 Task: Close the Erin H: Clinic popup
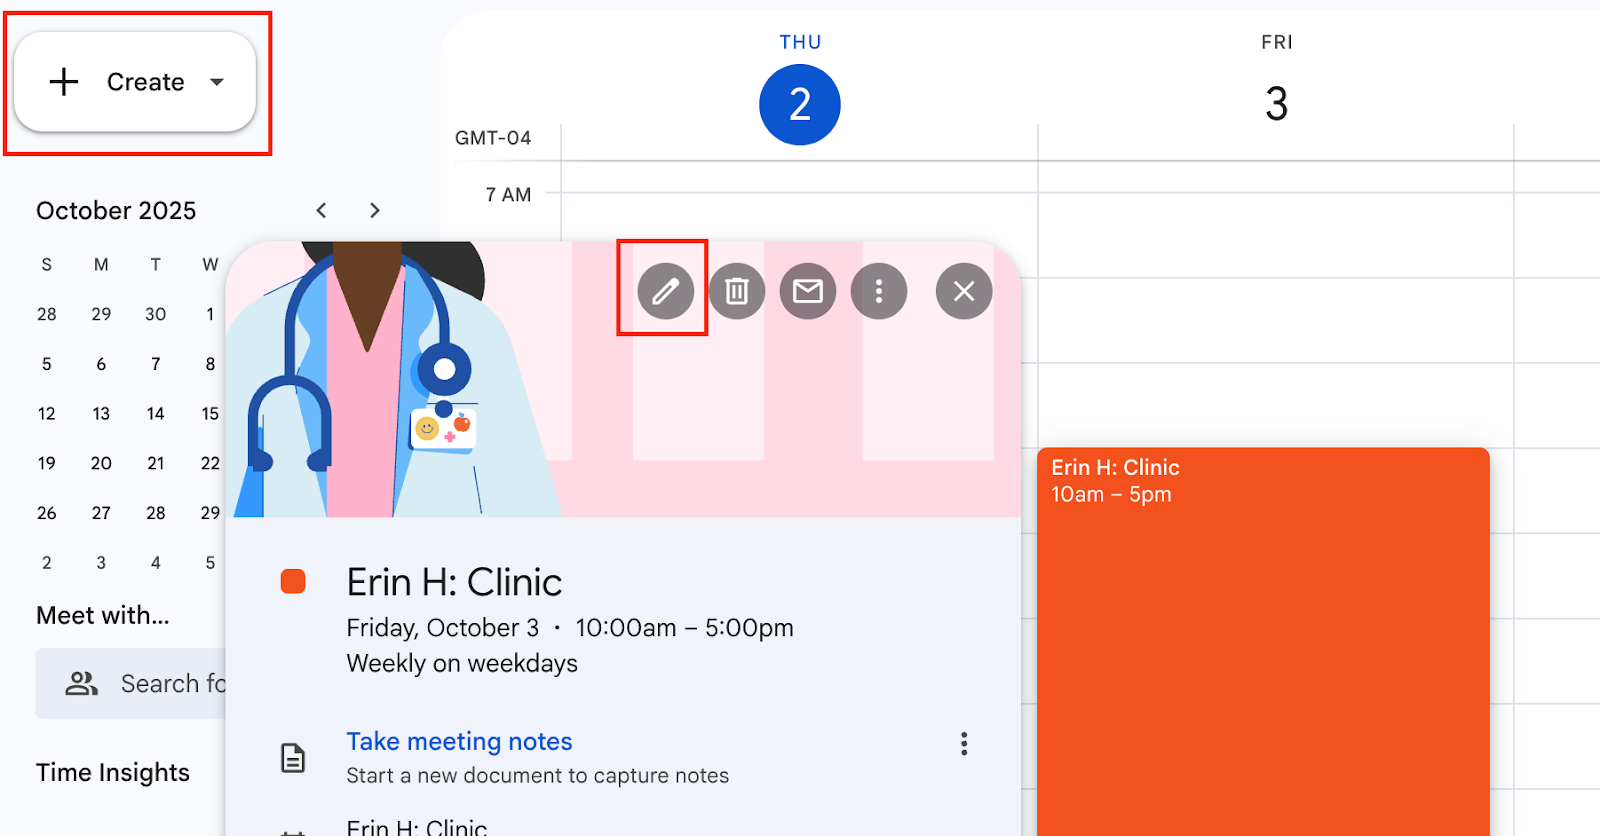tap(963, 291)
